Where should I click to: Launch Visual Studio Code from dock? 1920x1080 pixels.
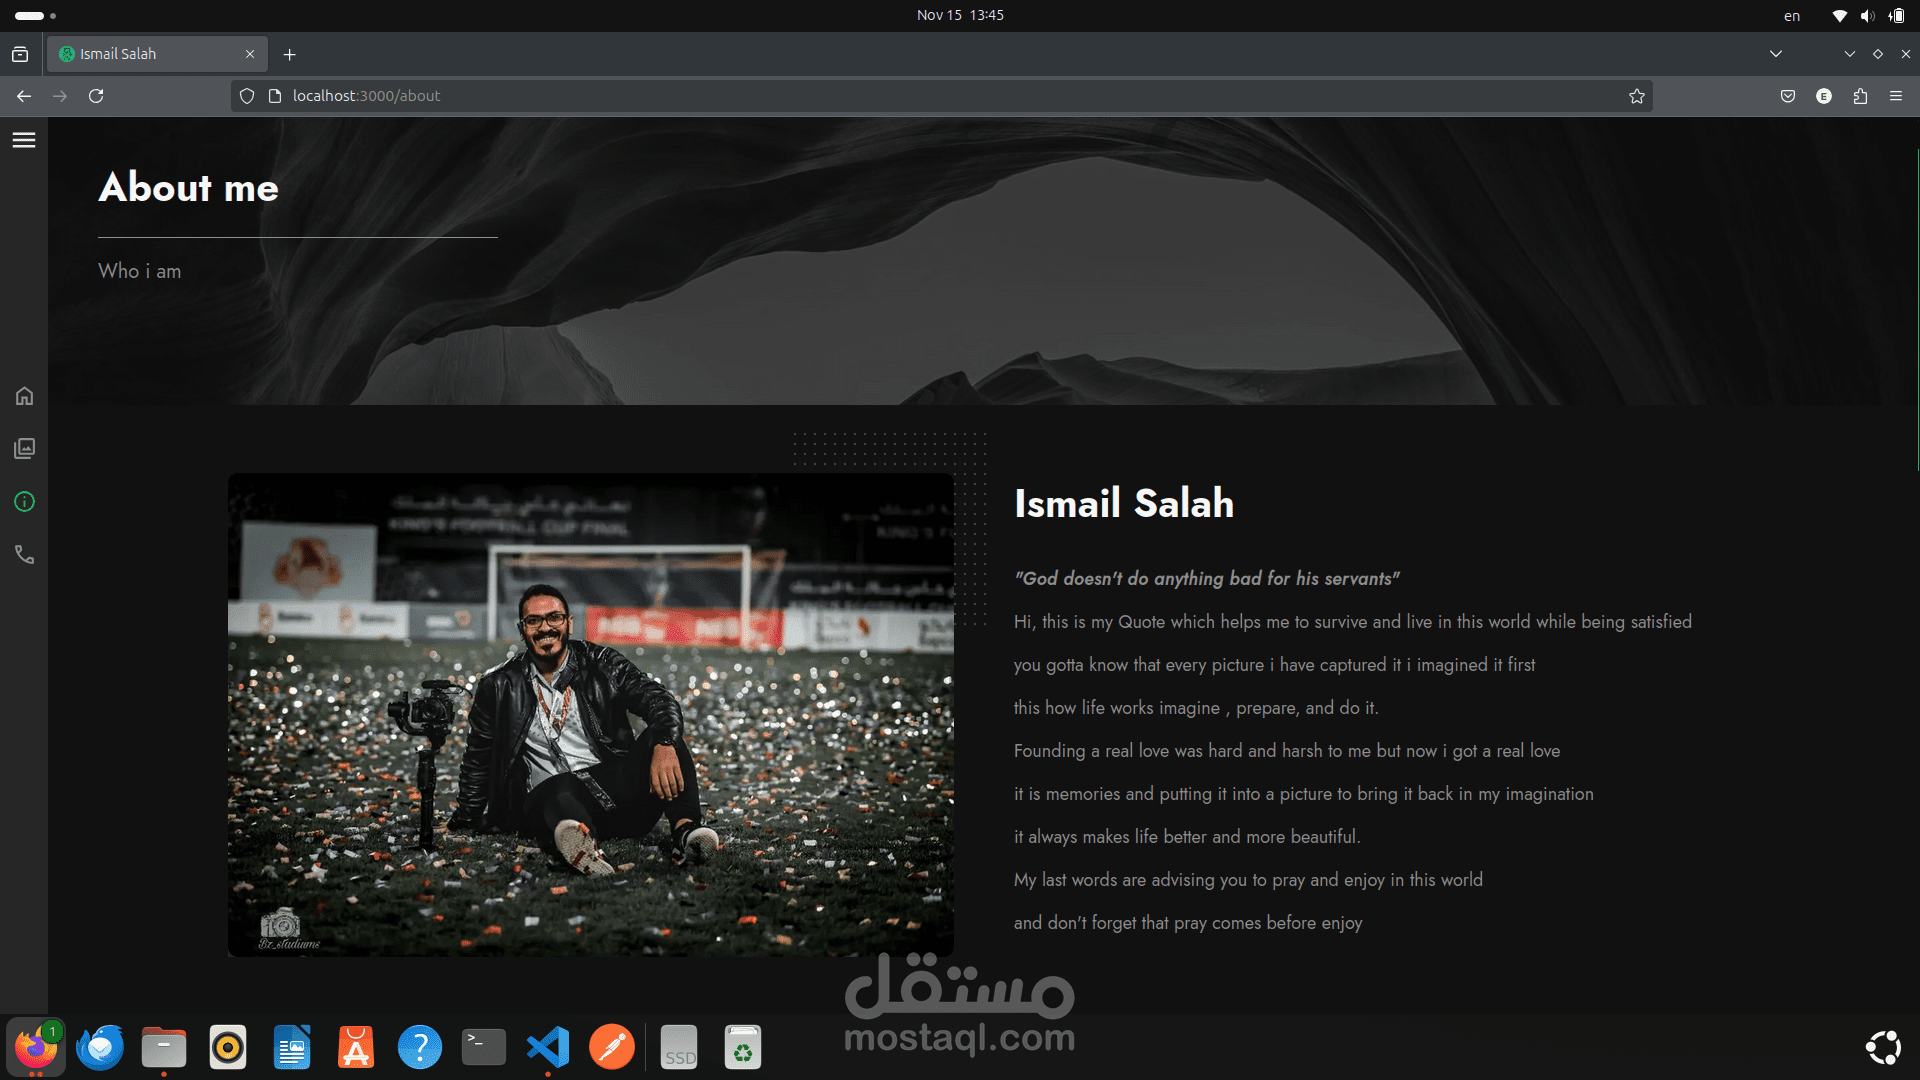point(548,1047)
